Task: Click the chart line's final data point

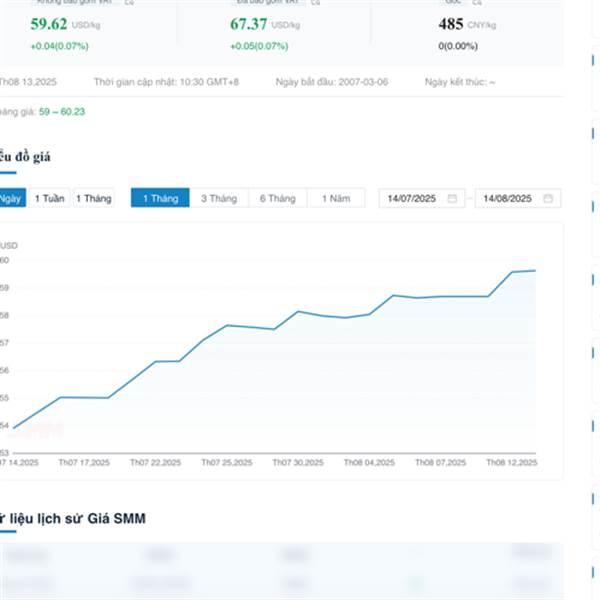Action: tap(535, 271)
